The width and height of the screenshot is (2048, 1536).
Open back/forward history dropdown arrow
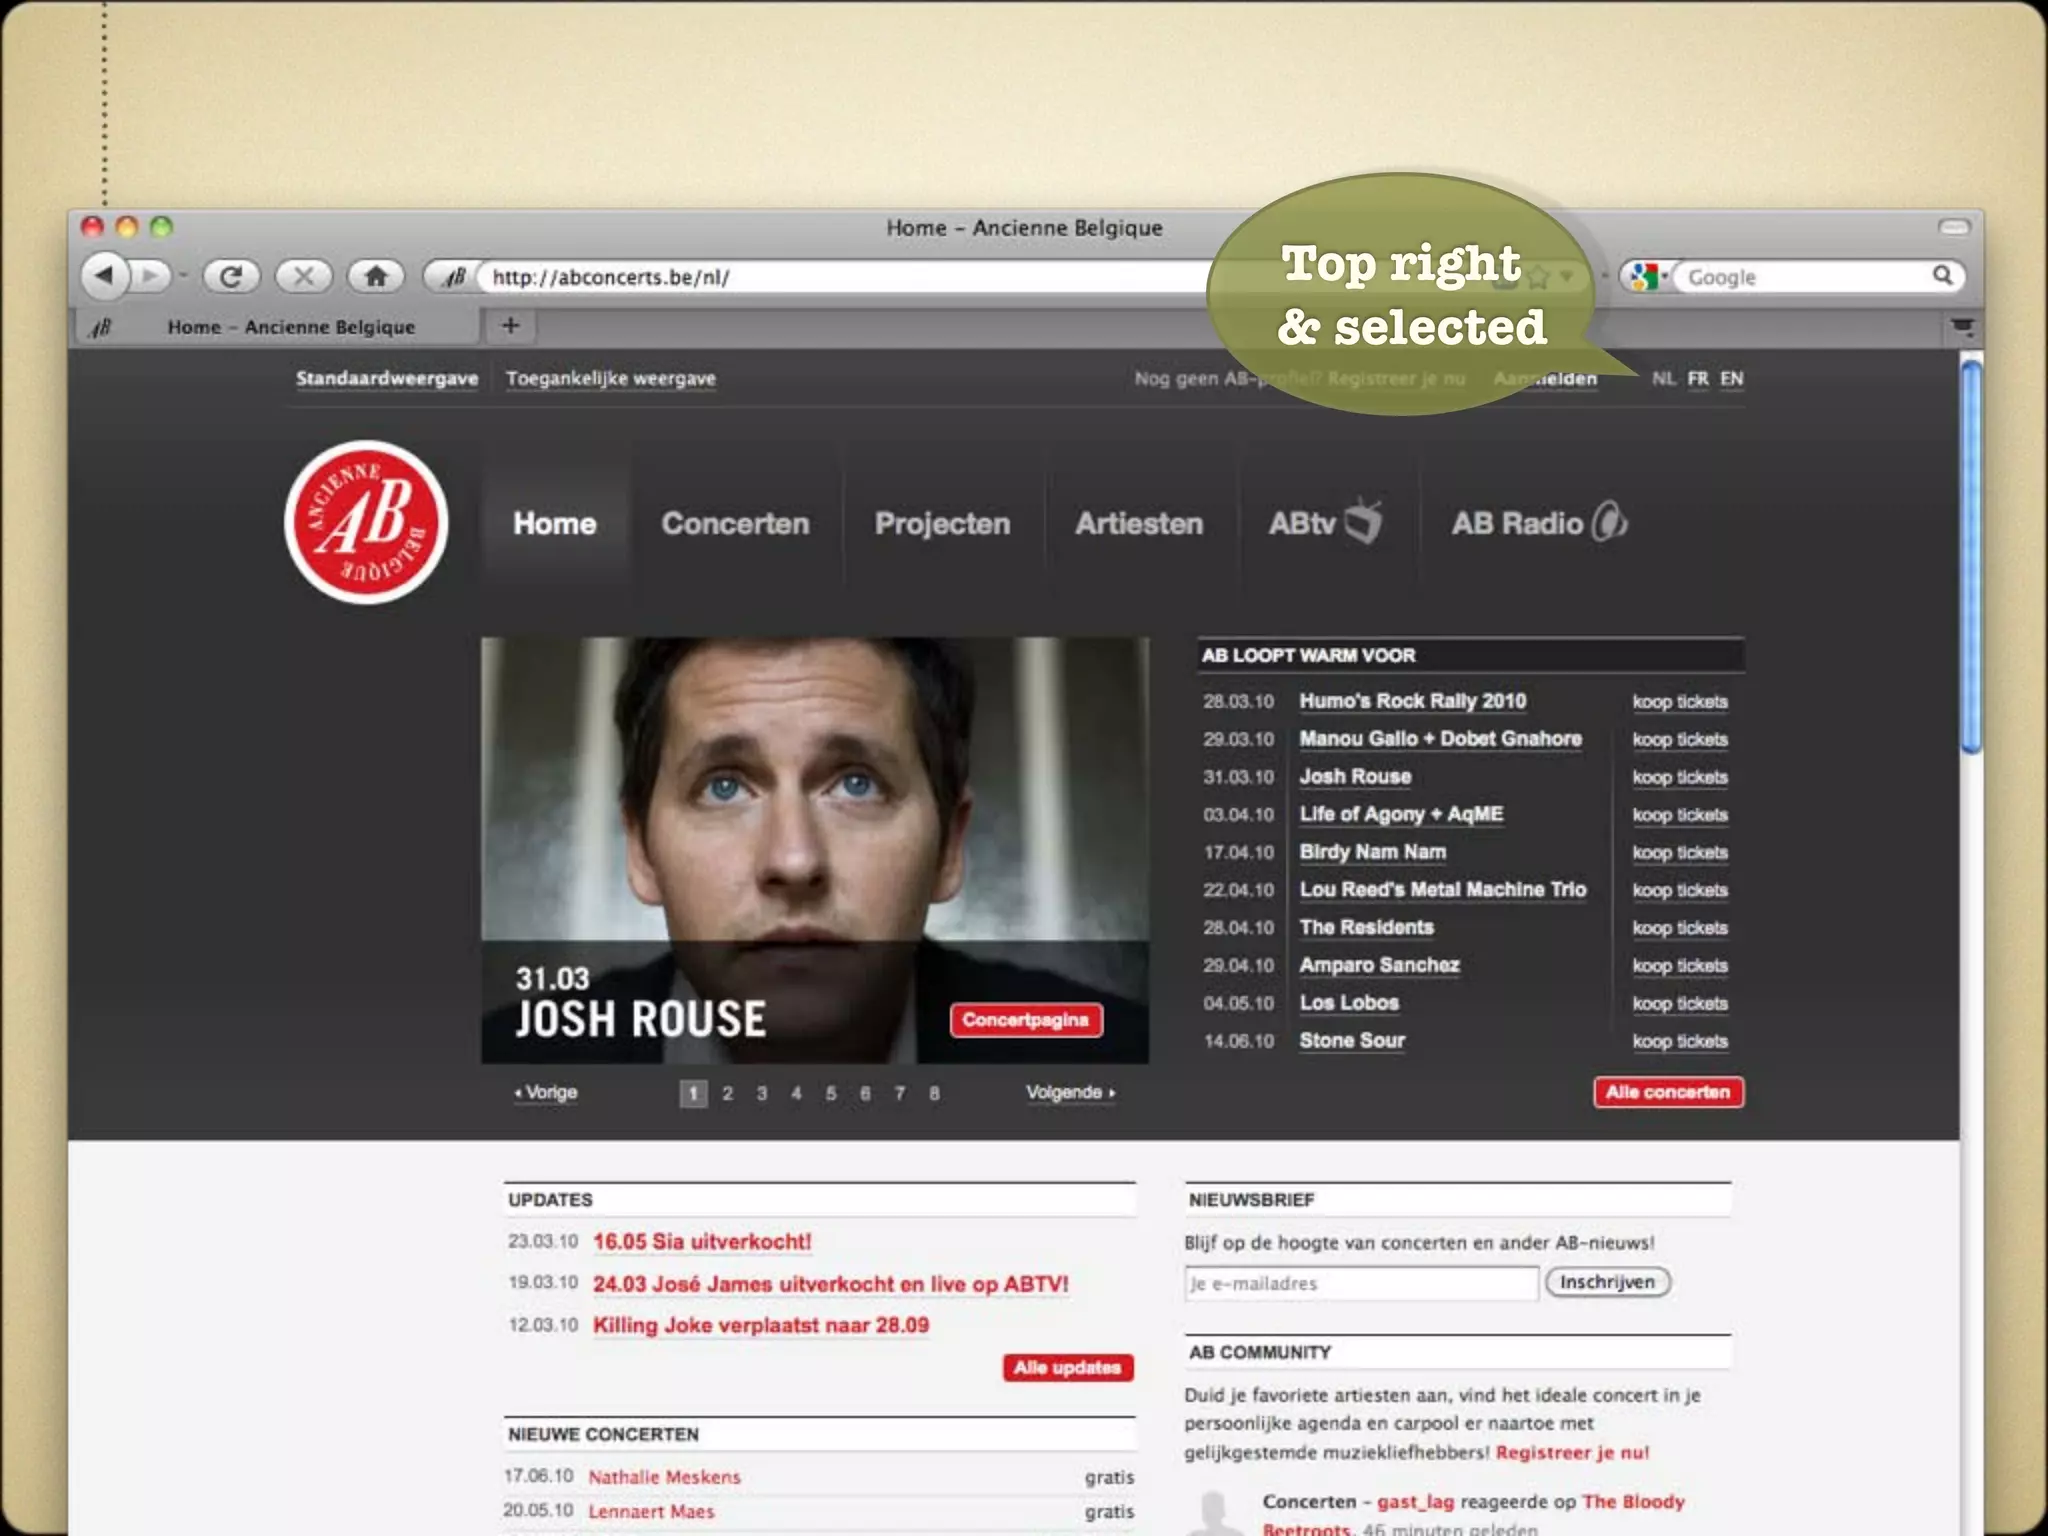tap(184, 275)
